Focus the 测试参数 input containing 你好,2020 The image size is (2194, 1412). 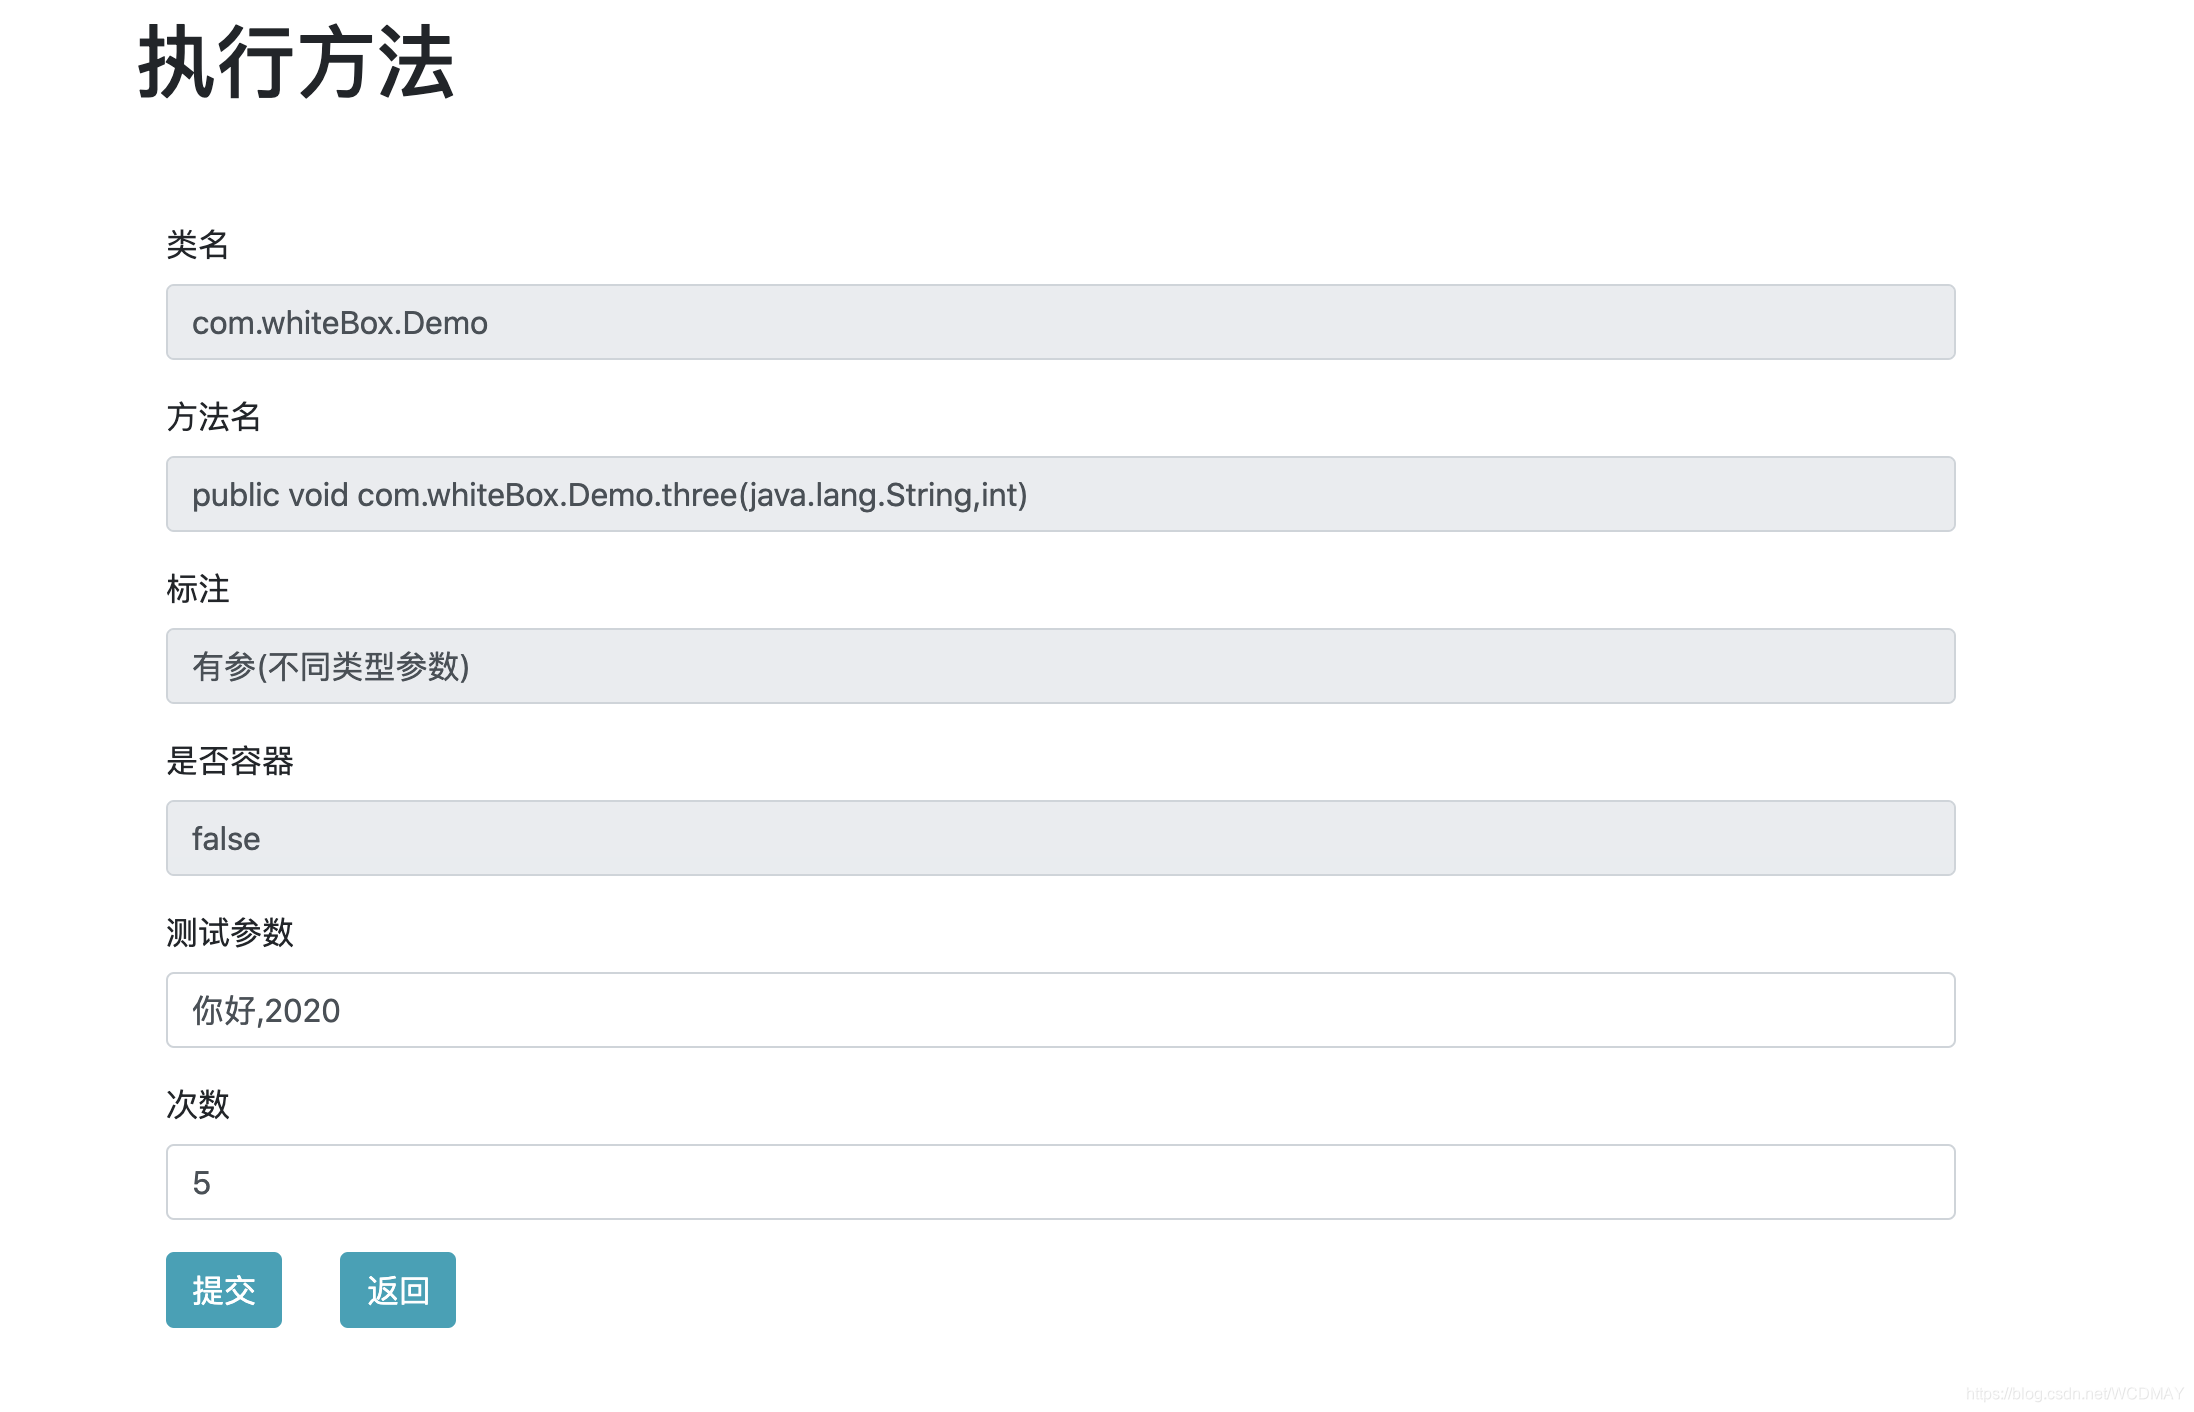(1060, 1010)
